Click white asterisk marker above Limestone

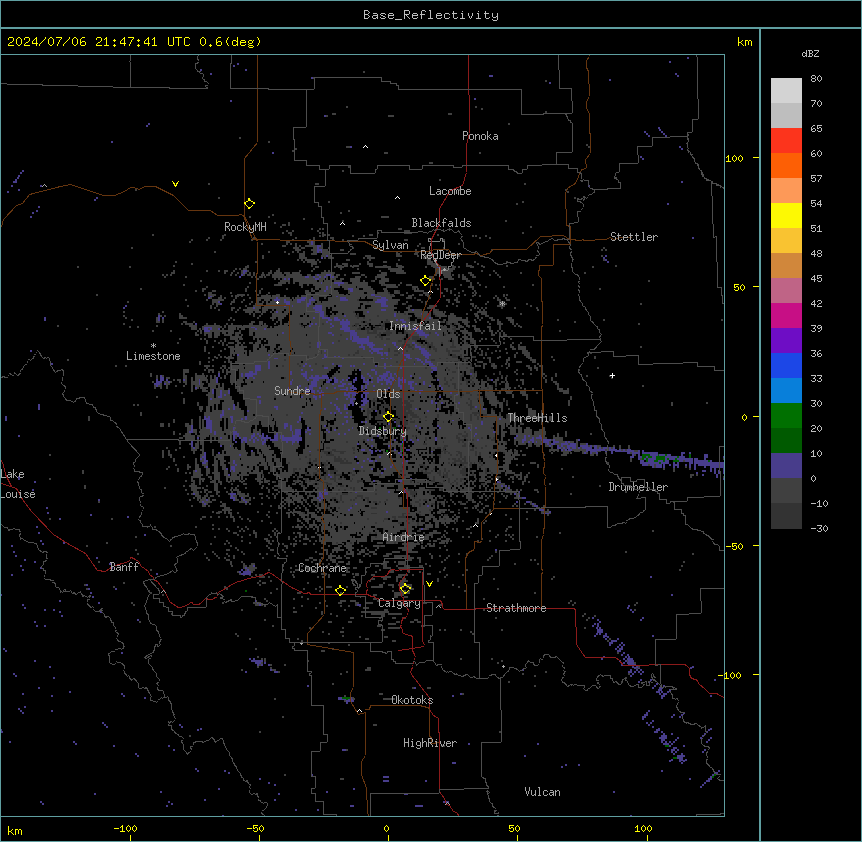tap(153, 346)
